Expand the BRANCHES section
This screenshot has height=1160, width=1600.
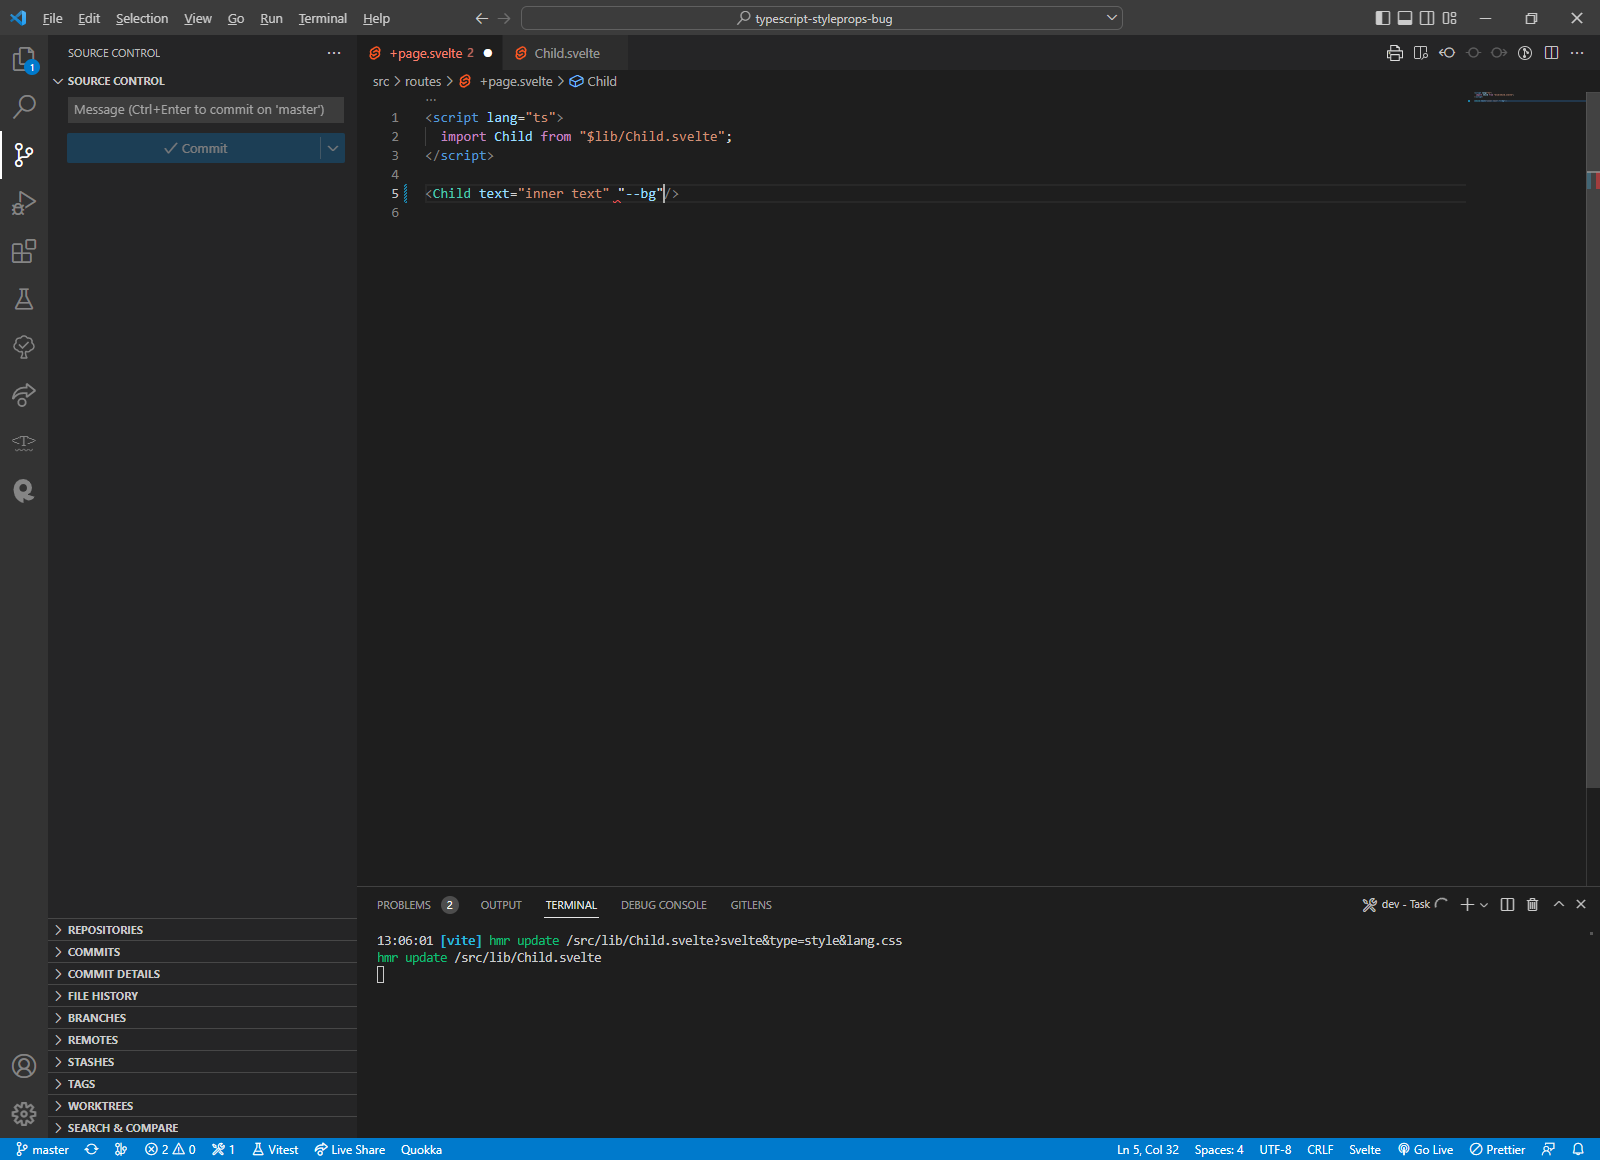point(96,1017)
